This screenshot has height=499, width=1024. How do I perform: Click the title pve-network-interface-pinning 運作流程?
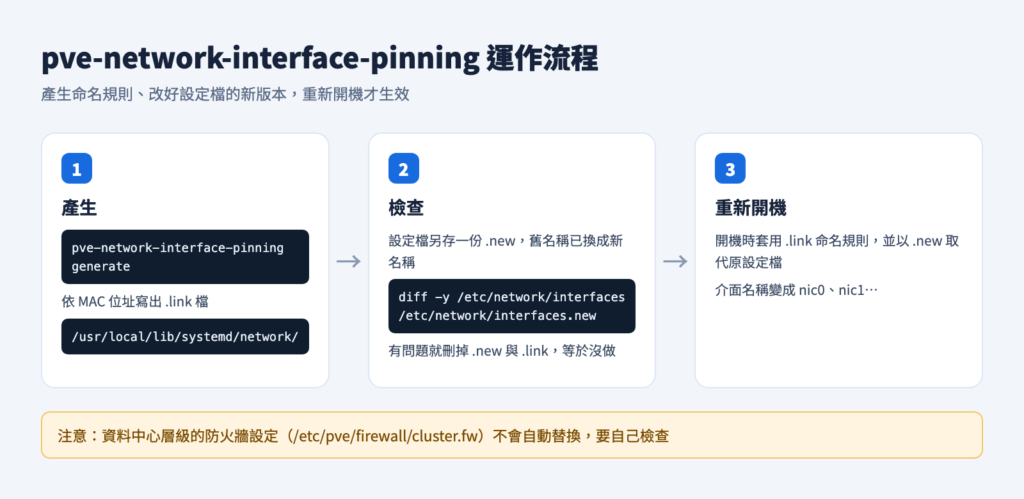pos(319,61)
